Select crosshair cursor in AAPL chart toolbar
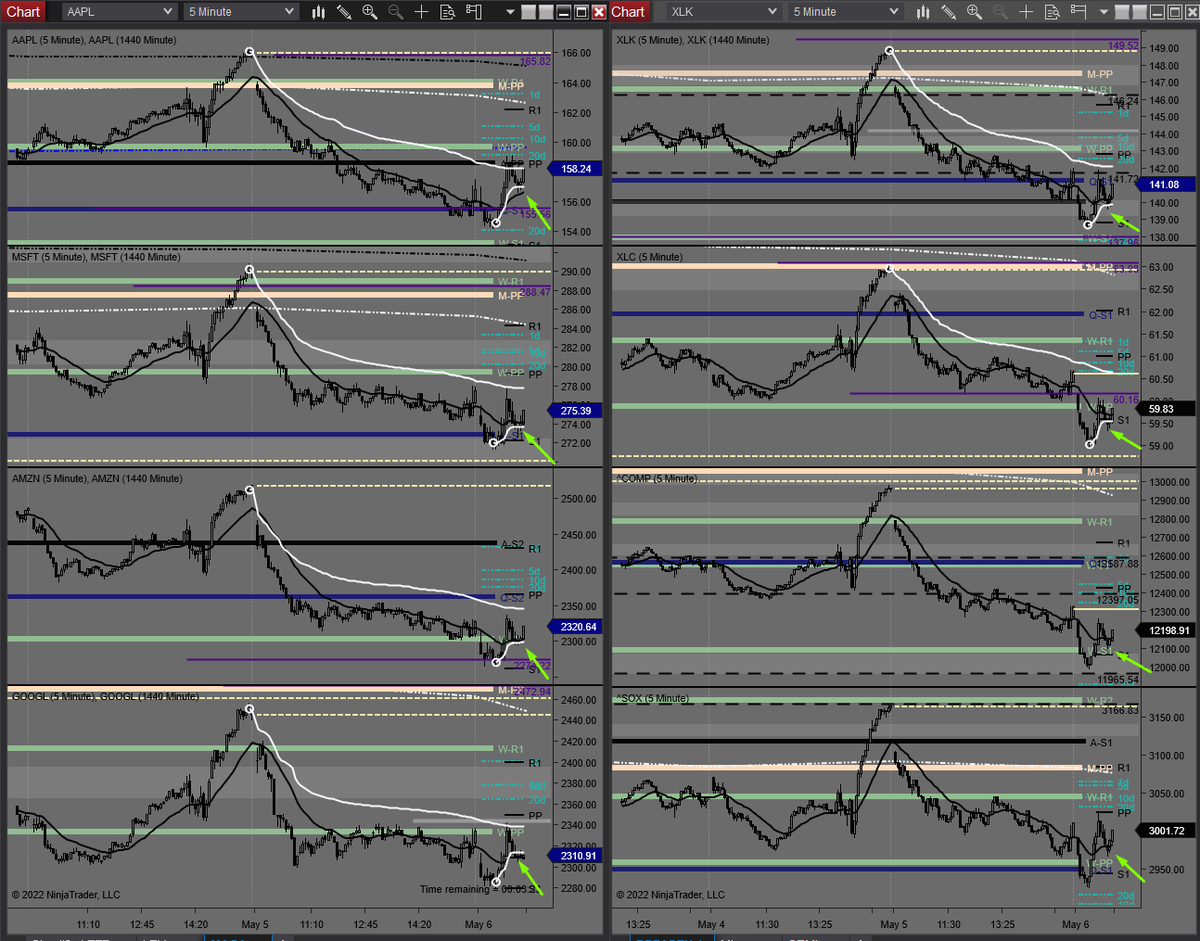 click(x=421, y=12)
